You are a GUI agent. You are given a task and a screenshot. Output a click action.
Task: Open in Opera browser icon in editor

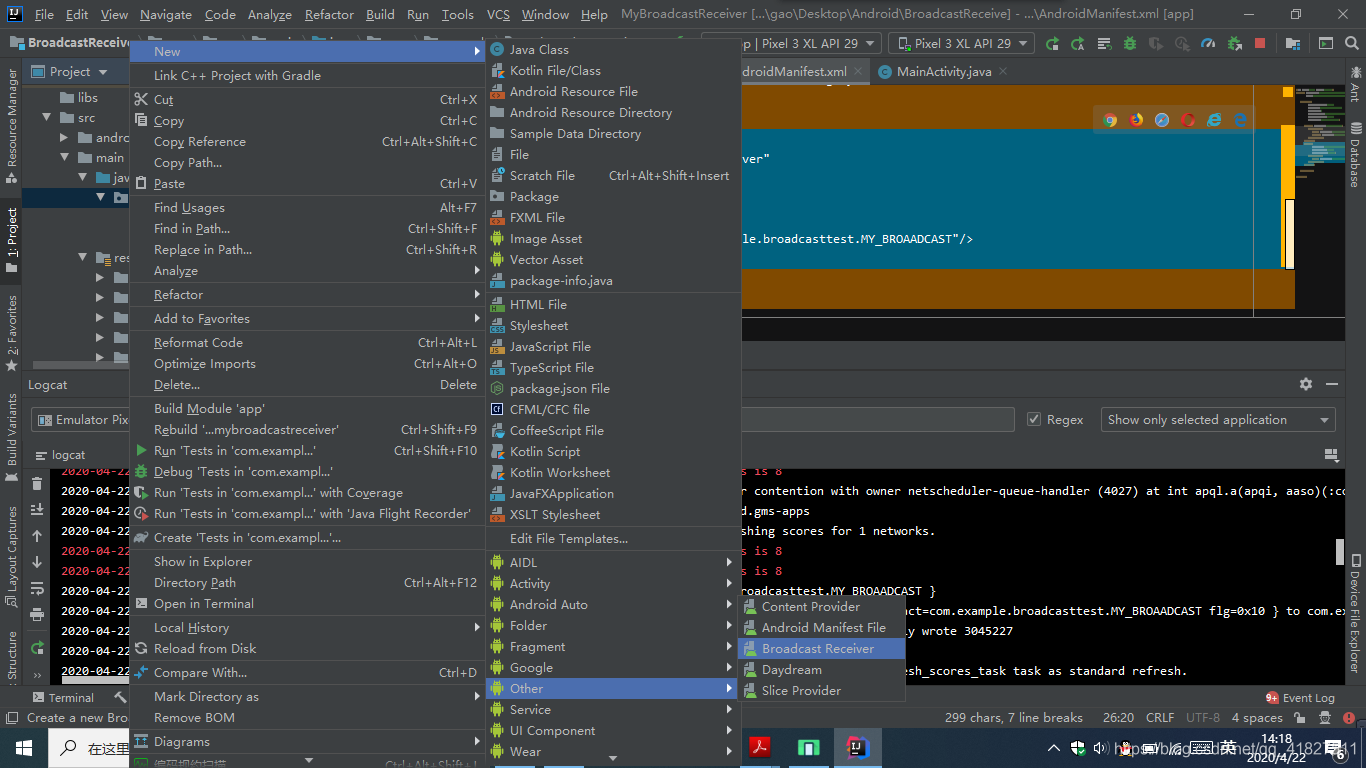pyautogui.click(x=1188, y=120)
